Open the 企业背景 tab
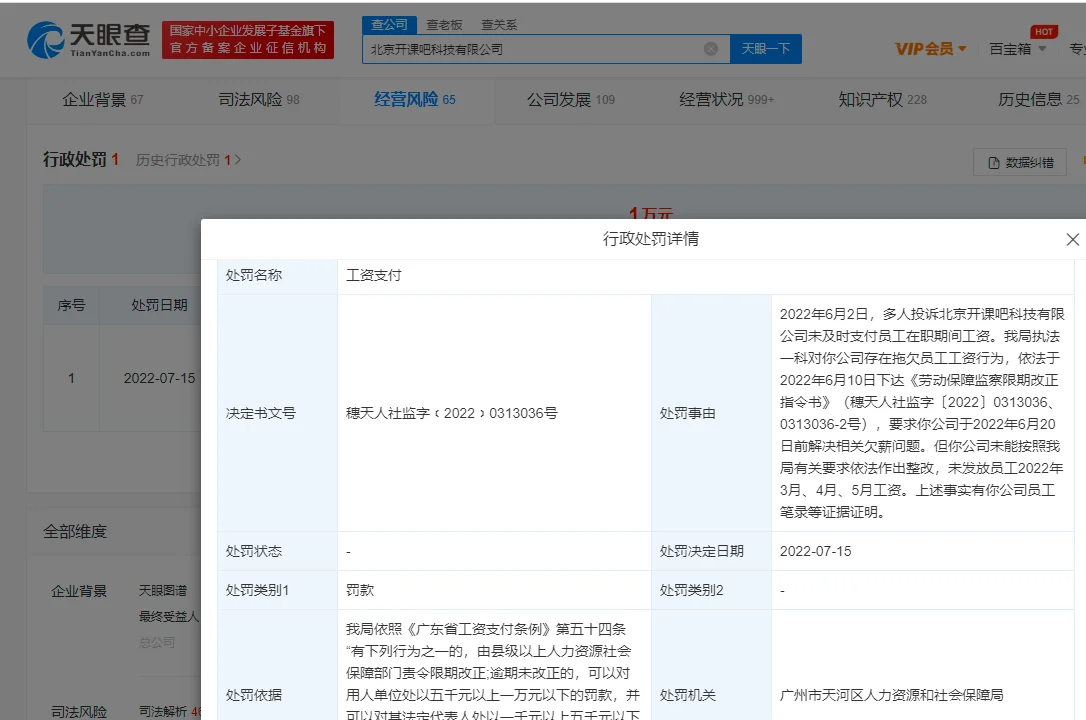The image size is (1086, 720). click(x=103, y=100)
